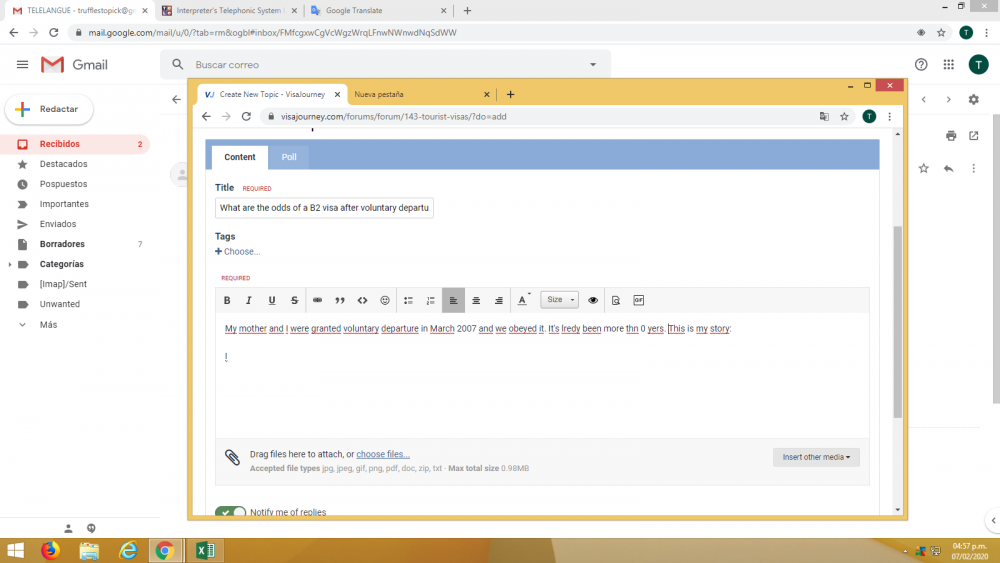Star the open email in Gmail
The width and height of the screenshot is (1000, 563).
923,168
